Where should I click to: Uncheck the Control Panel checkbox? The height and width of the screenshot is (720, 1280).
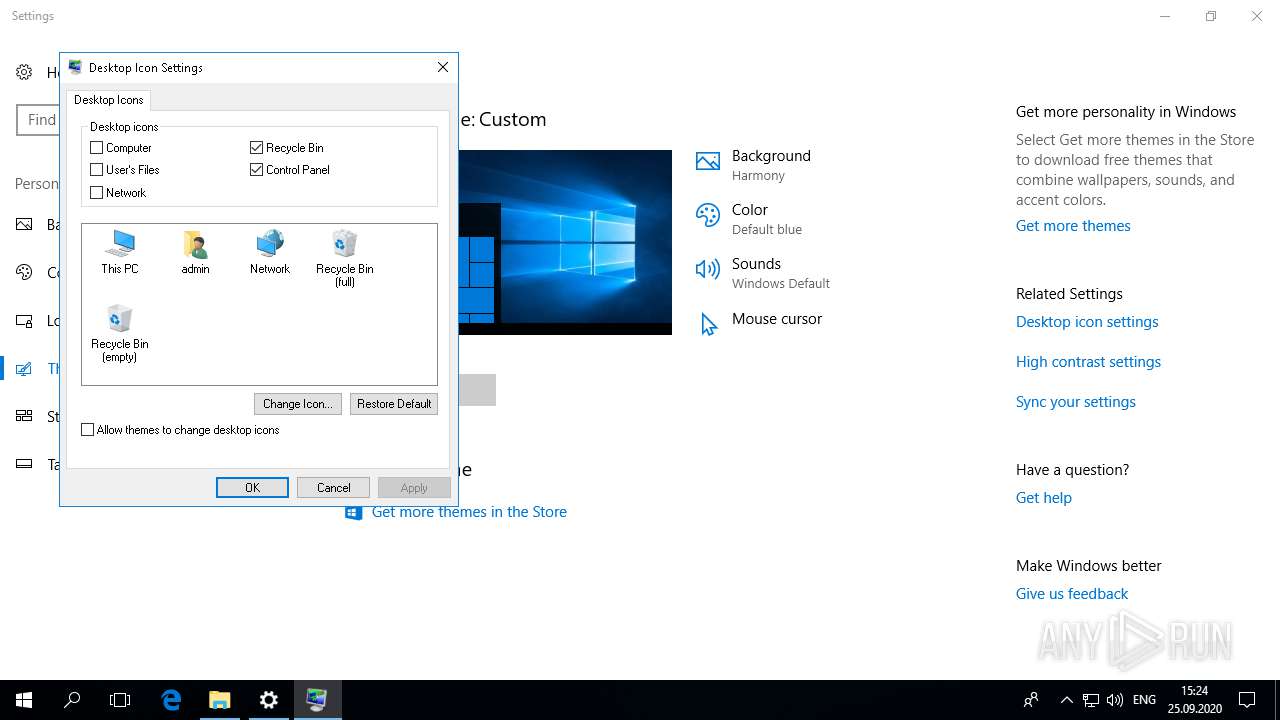coord(257,170)
